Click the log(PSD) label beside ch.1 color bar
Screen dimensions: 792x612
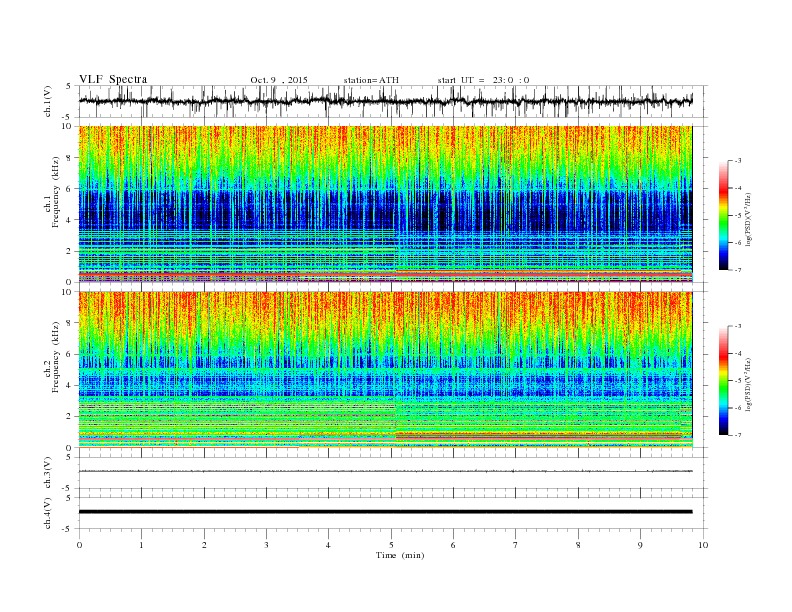[x=748, y=220]
